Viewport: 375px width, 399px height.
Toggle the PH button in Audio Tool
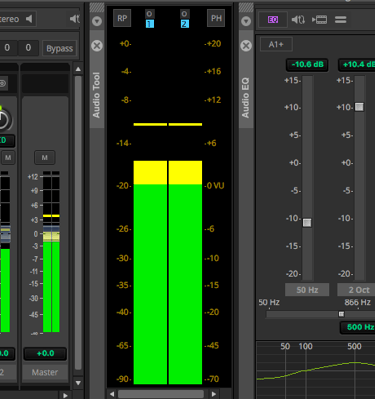click(216, 18)
